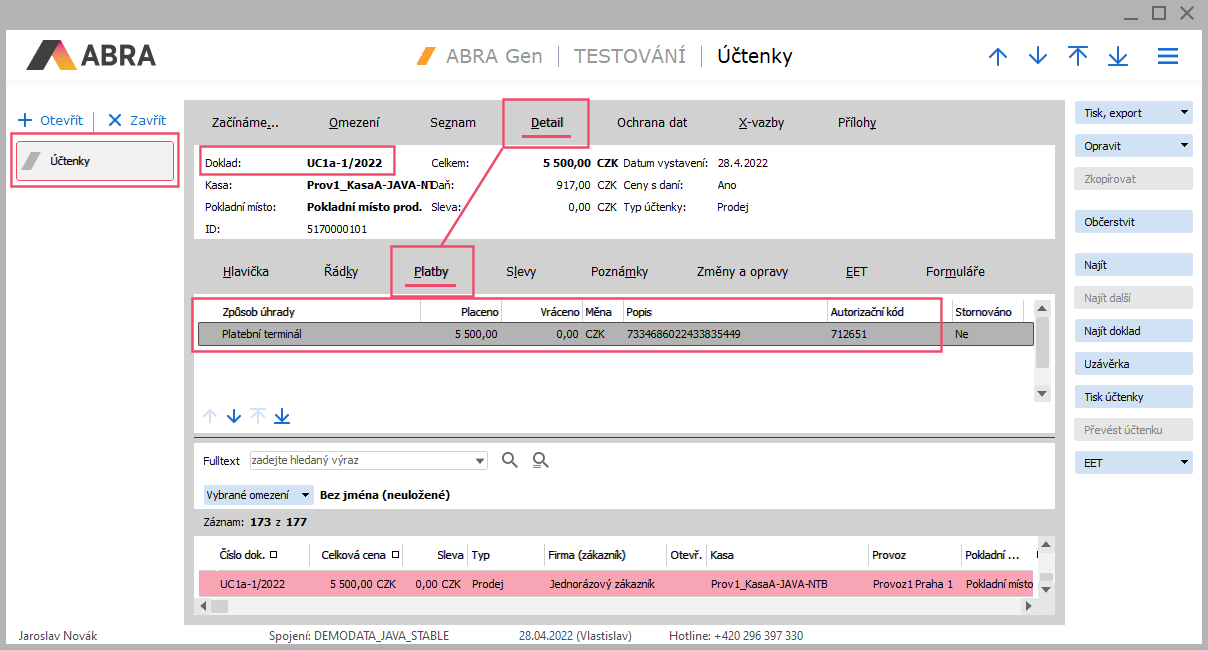Switch to the Řádky tab

[341, 272]
